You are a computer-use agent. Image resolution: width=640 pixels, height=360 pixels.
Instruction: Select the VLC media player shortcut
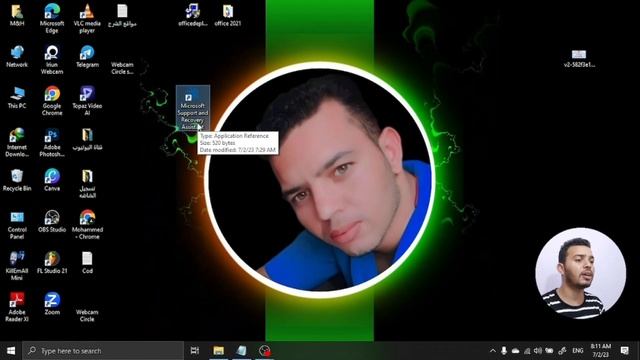click(x=87, y=18)
